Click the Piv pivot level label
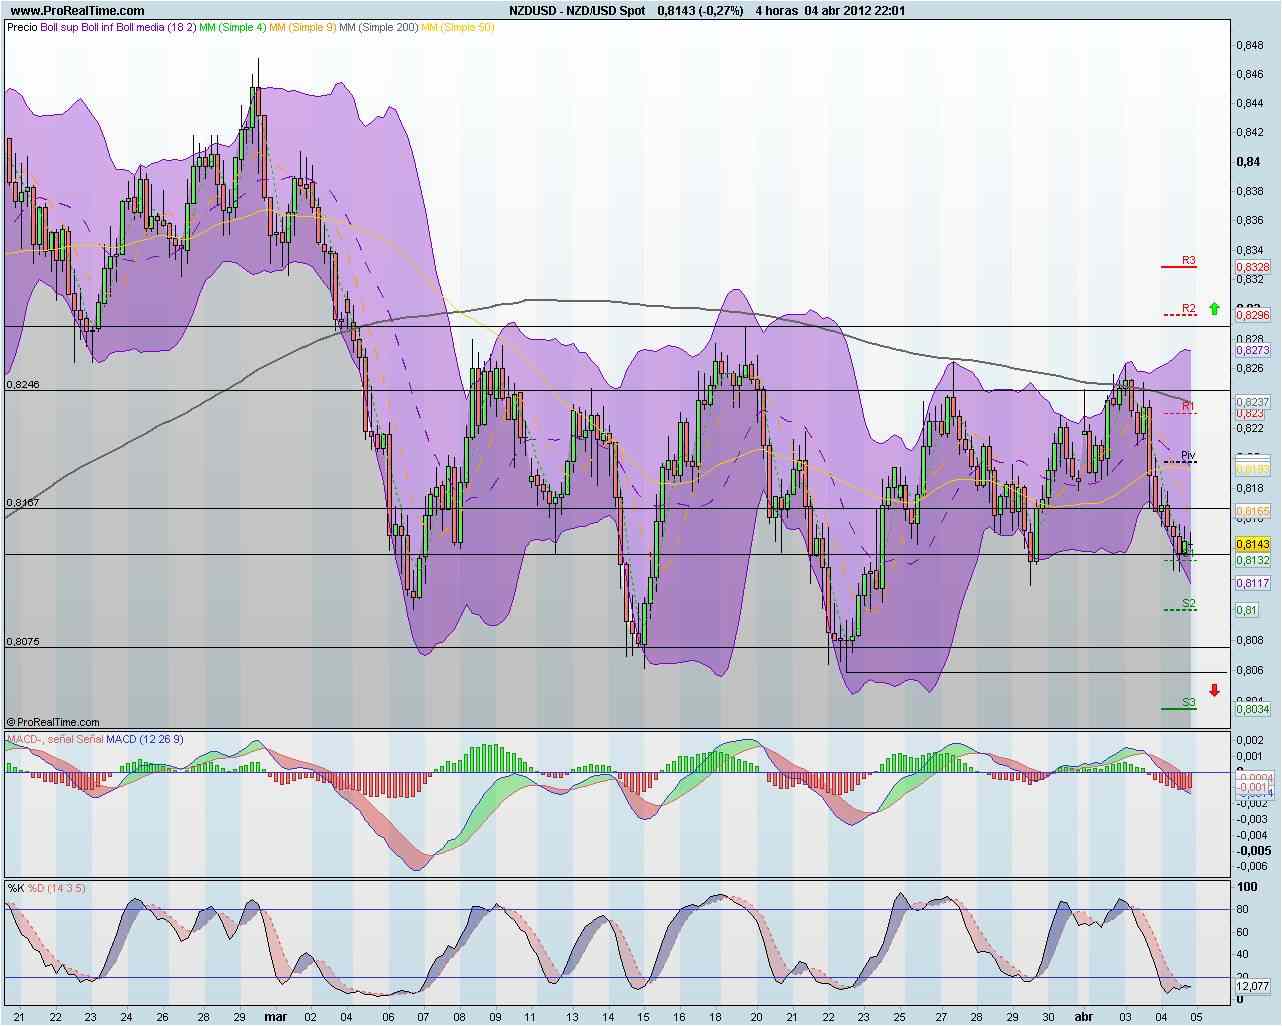The height and width of the screenshot is (1026, 1282). (1186, 454)
